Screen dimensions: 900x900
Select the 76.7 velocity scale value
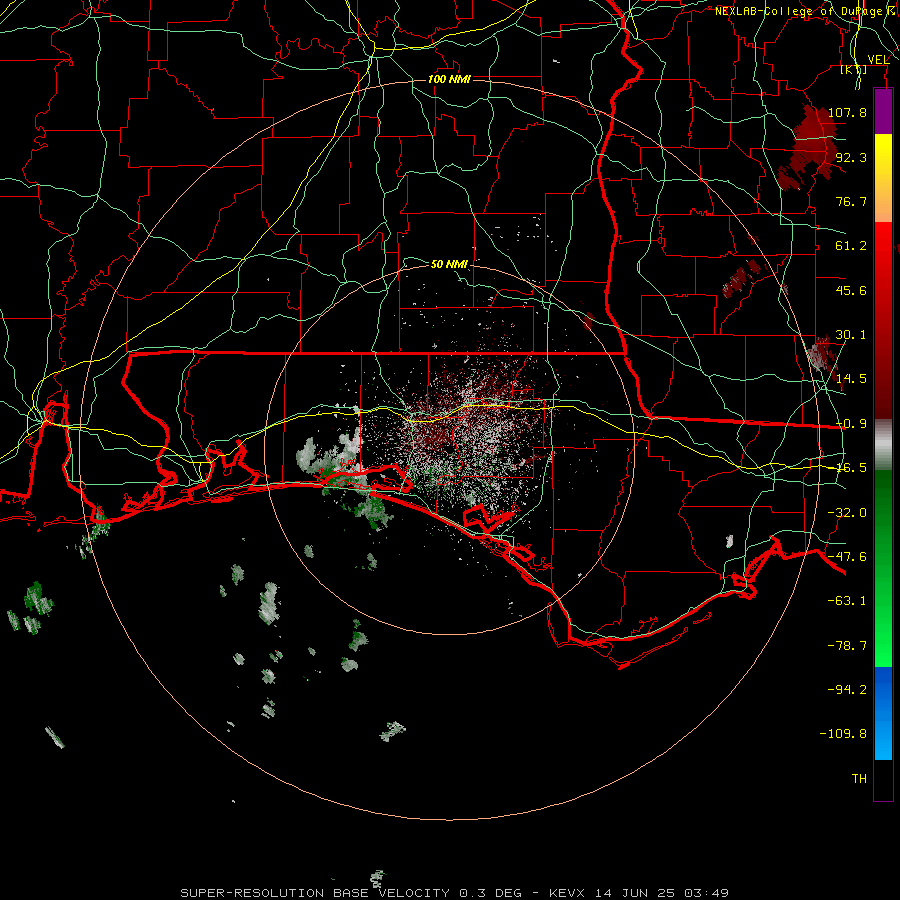pyautogui.click(x=851, y=201)
